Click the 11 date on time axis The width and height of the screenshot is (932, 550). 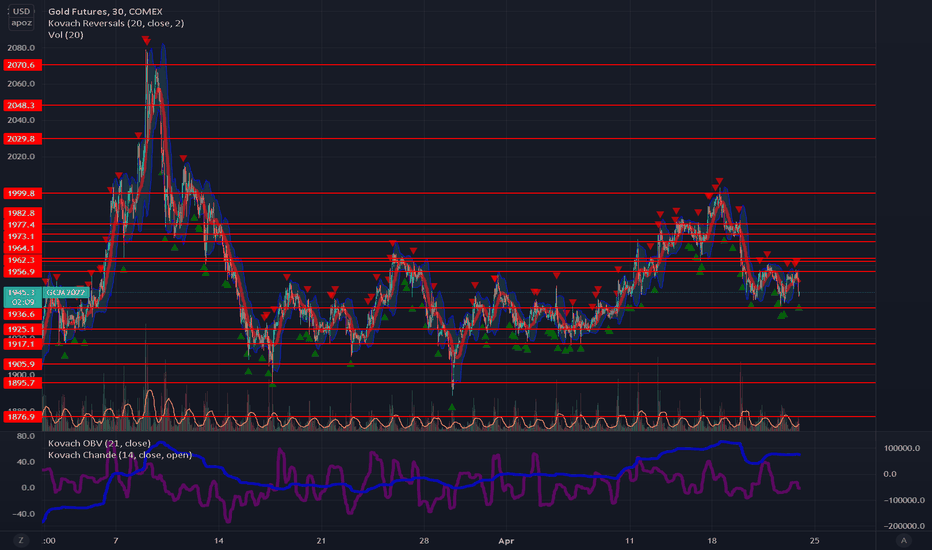[x=629, y=540]
